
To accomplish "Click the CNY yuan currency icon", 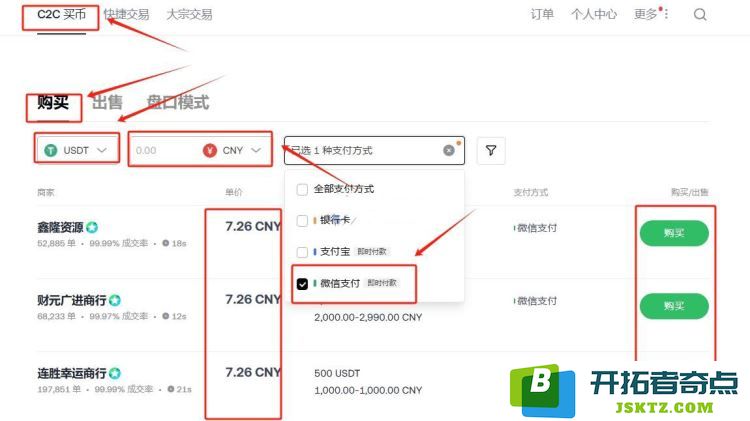I will tap(210, 150).
